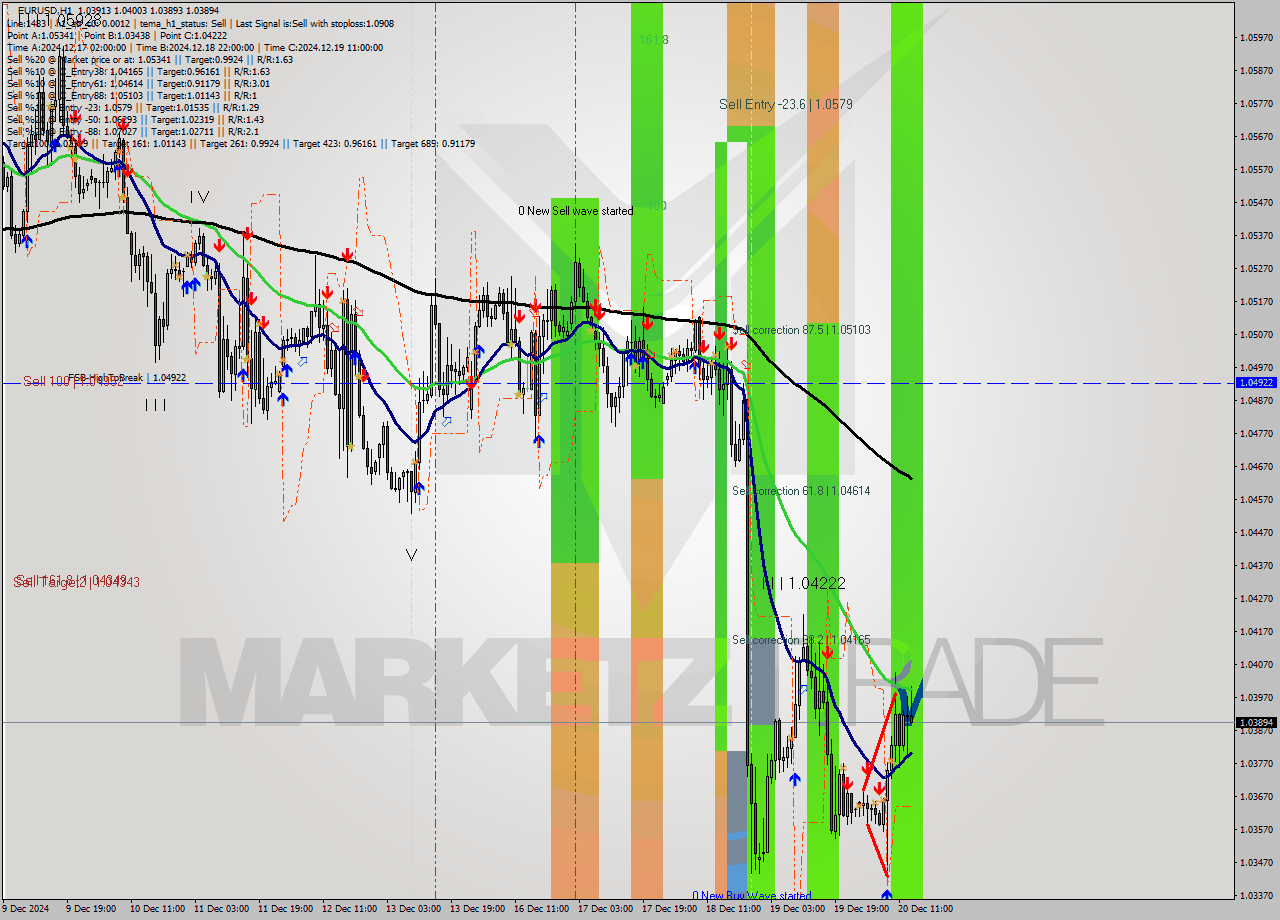Select the 'Sell Target2 | 1.04343' label
1280x920 pixels.
click(x=76, y=582)
